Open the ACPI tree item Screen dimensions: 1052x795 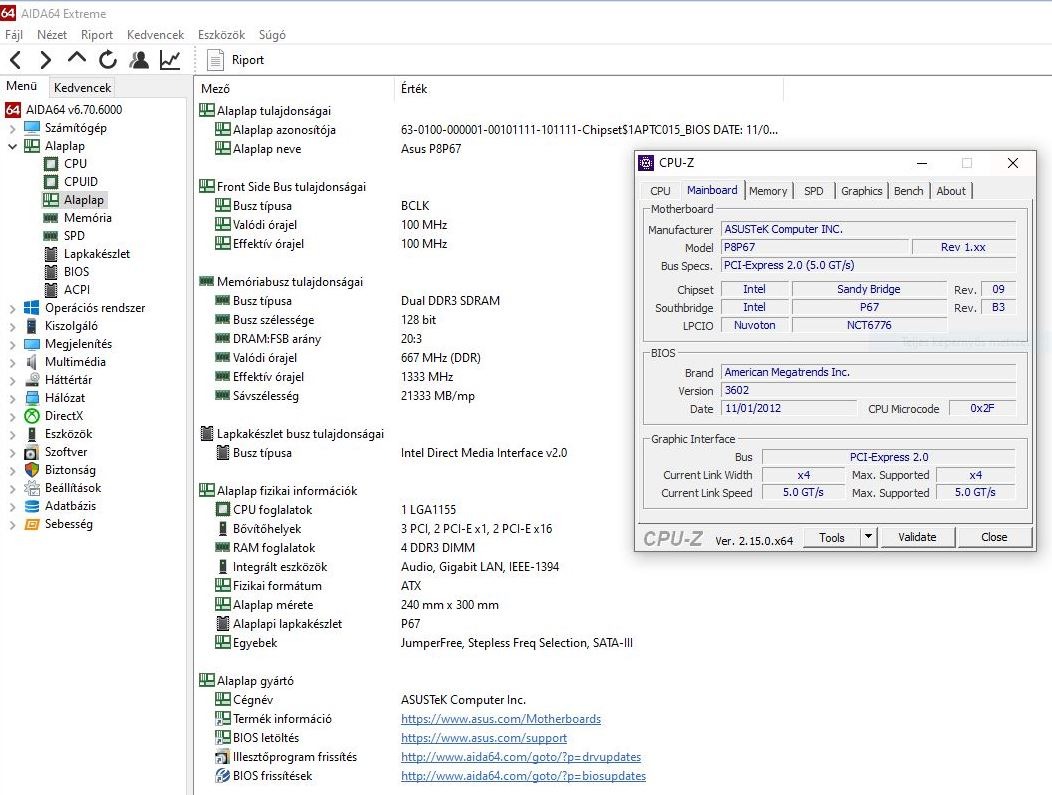(76, 290)
